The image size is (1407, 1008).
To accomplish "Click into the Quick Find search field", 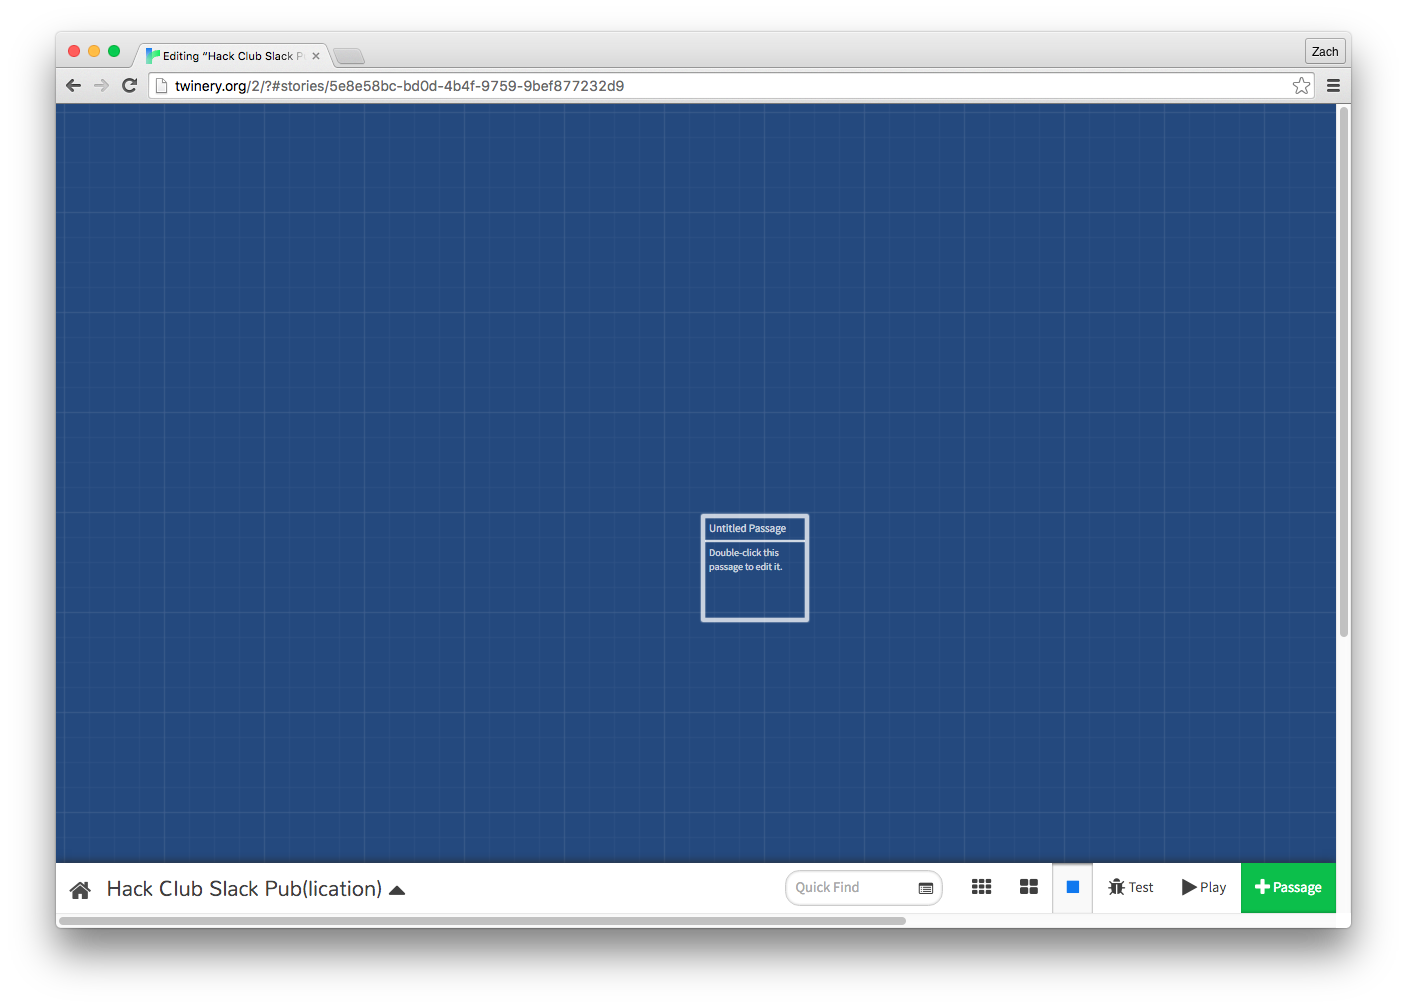I will [850, 887].
